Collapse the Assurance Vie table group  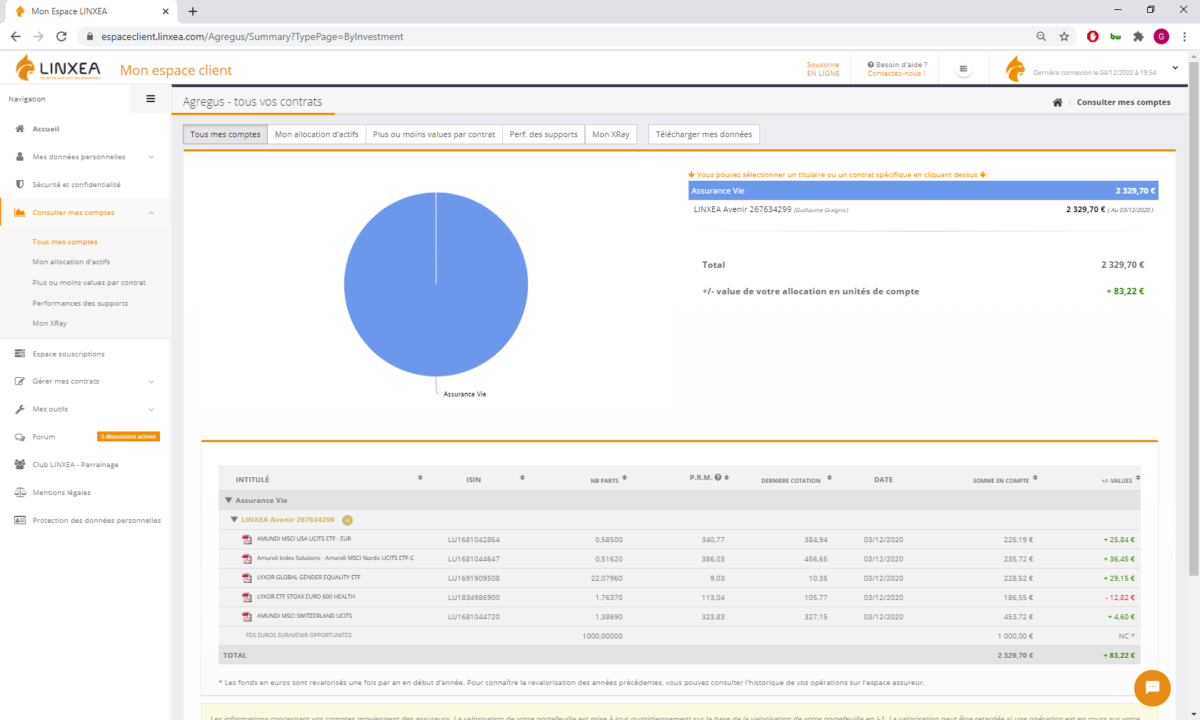(228, 500)
